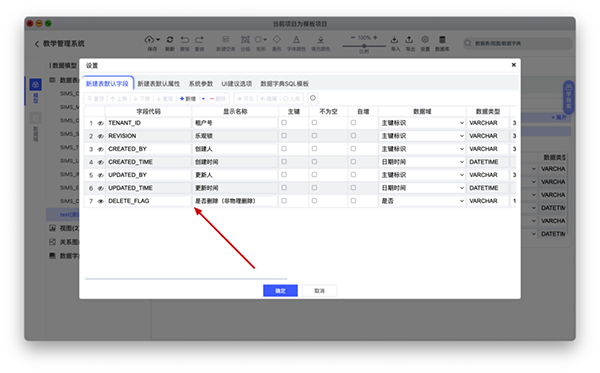Toggle auto-increment checkbox for UPDATED_TIME
The image size is (600, 373).
click(x=353, y=188)
